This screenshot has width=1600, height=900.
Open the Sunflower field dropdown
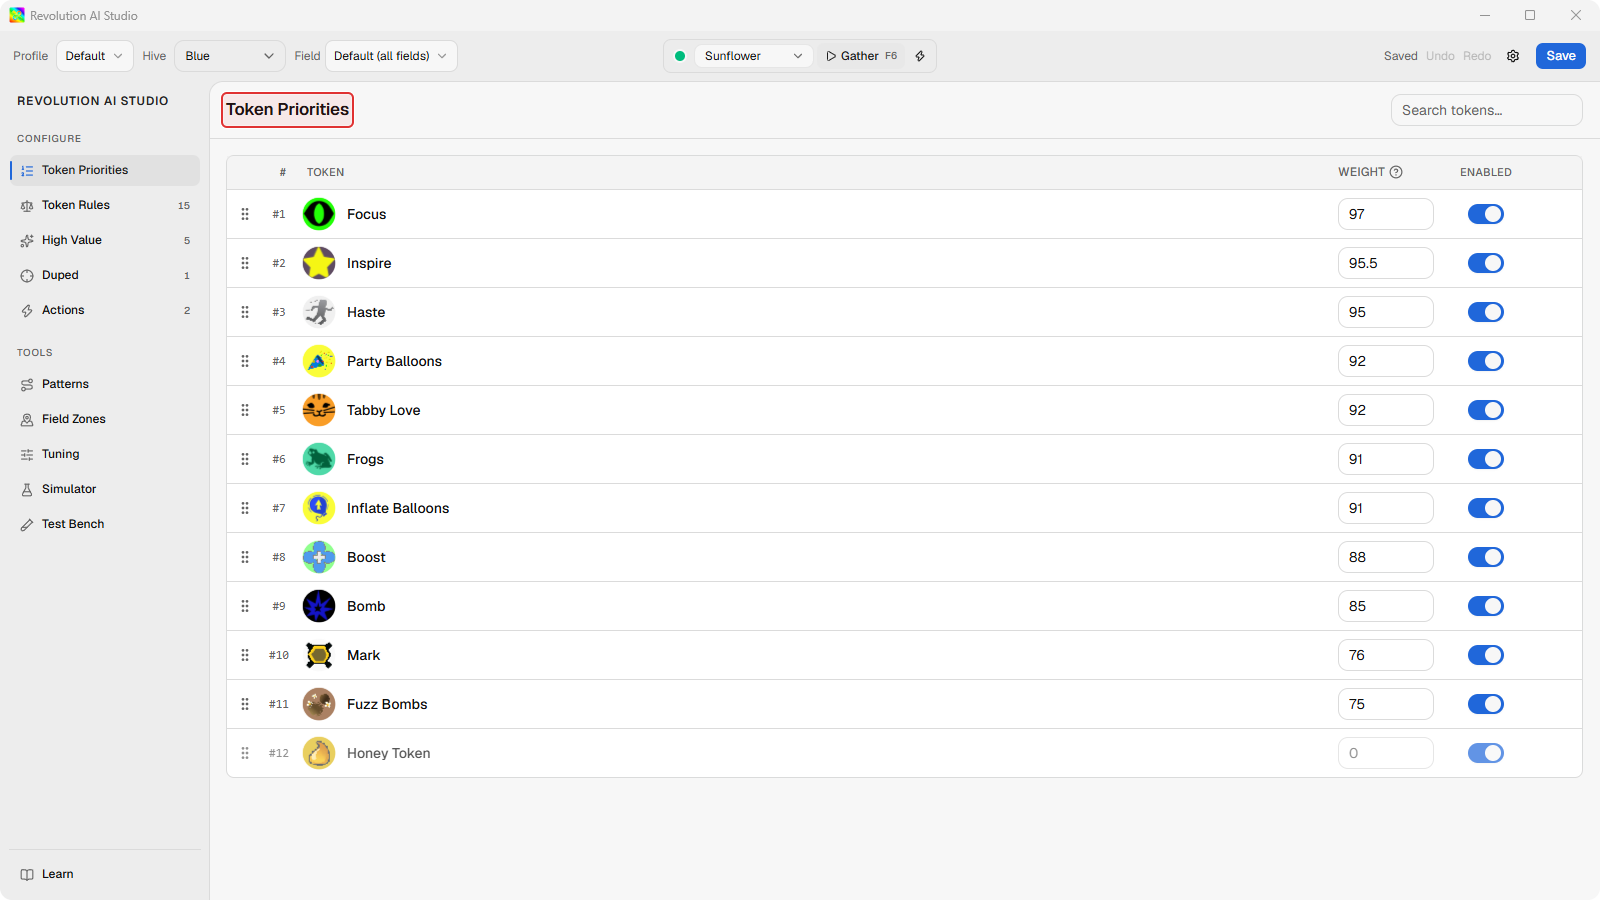click(753, 56)
